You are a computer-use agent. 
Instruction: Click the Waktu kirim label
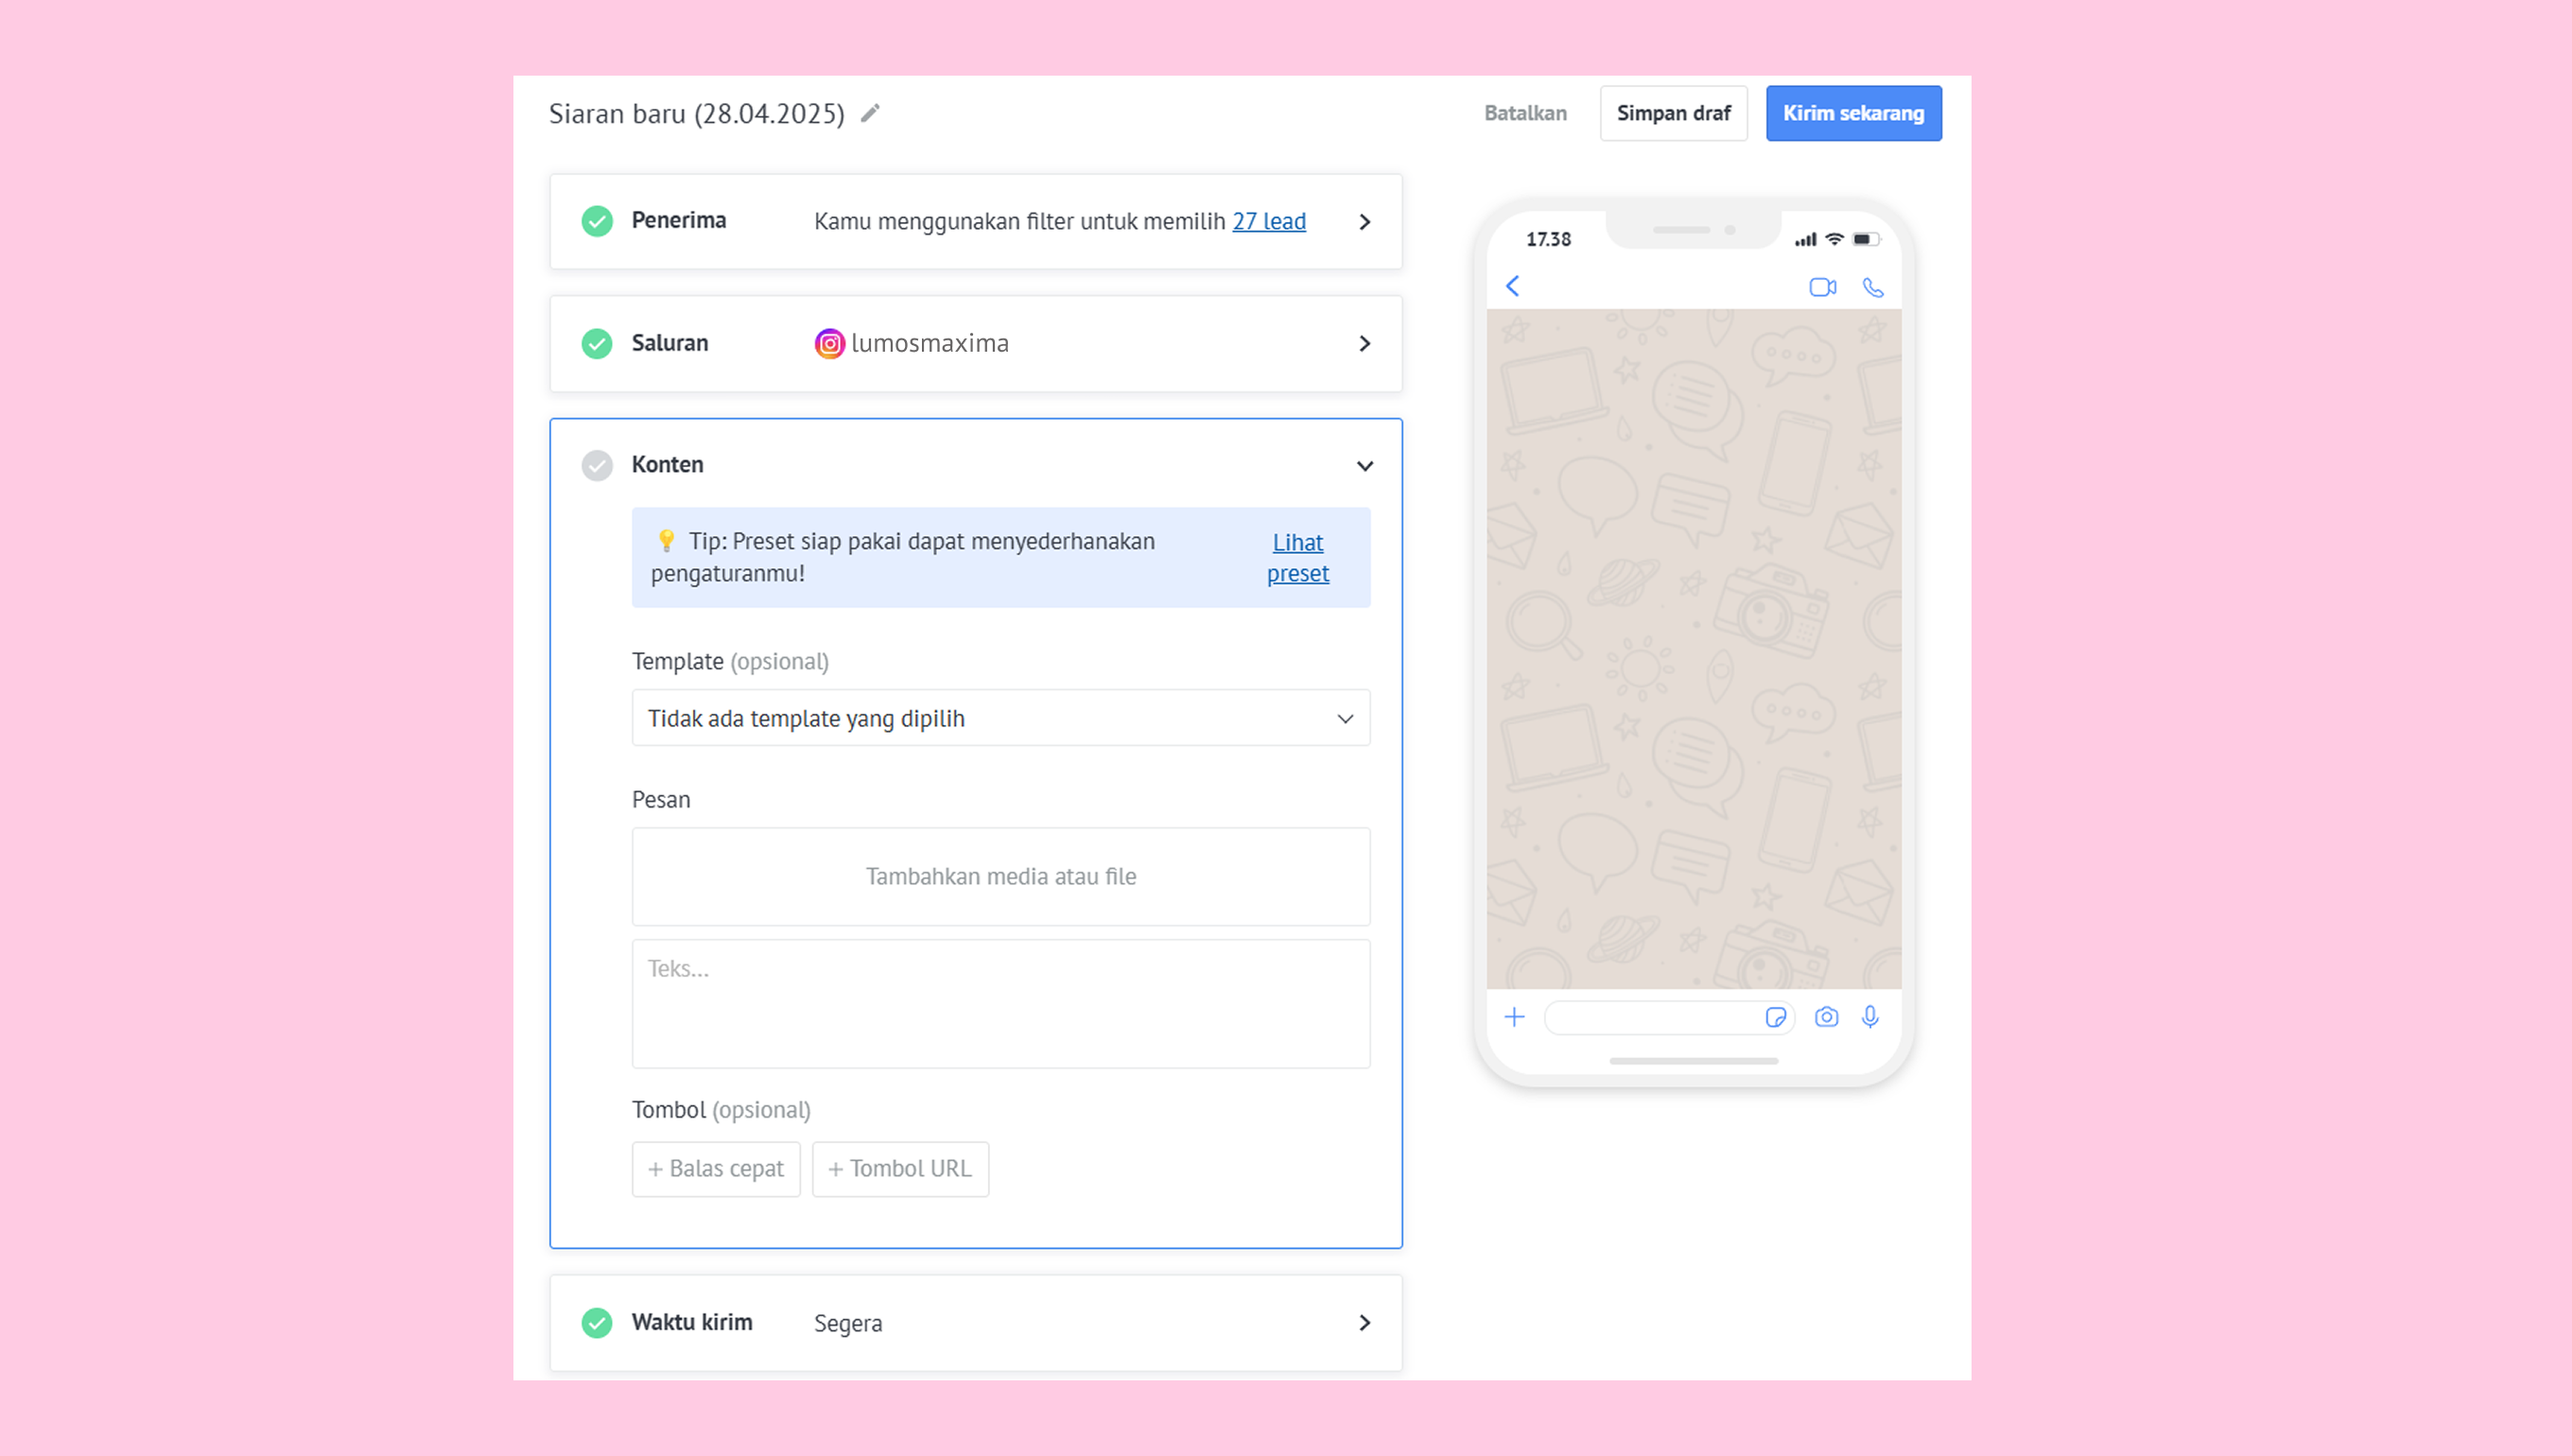pos(692,1322)
